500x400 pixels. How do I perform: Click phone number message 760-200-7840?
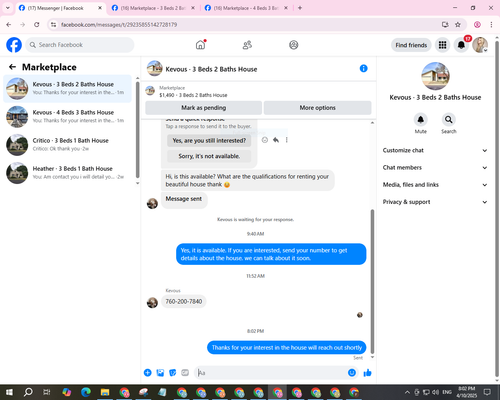[x=184, y=301]
